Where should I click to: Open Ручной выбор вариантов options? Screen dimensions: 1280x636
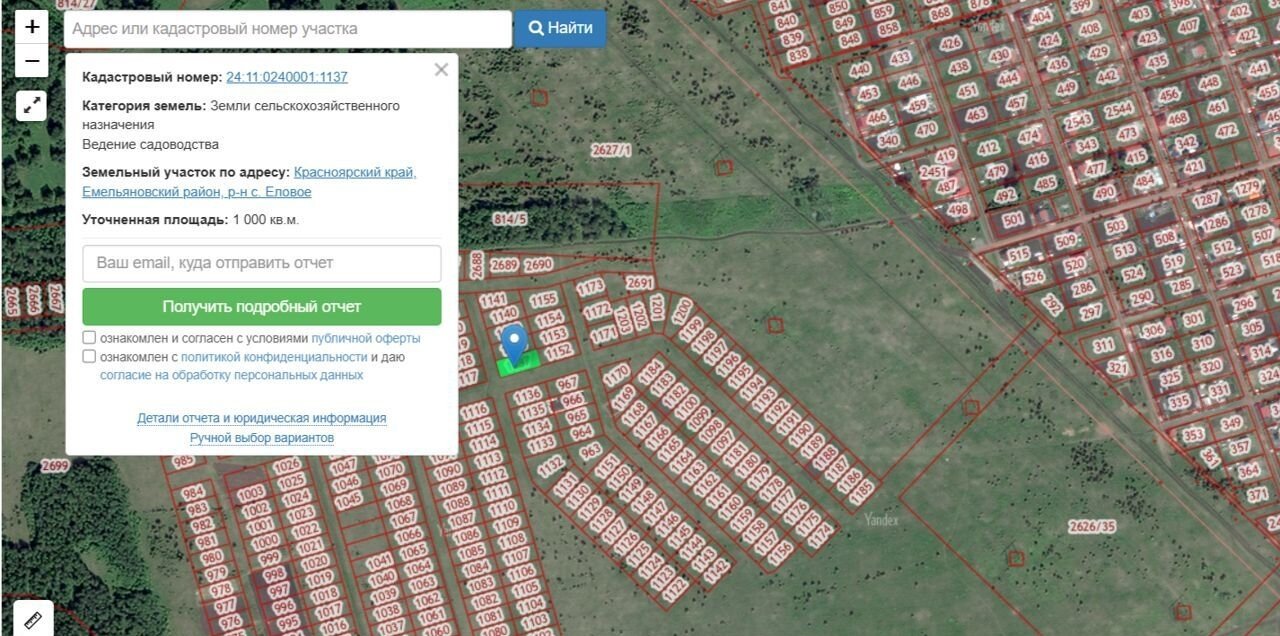point(262,438)
